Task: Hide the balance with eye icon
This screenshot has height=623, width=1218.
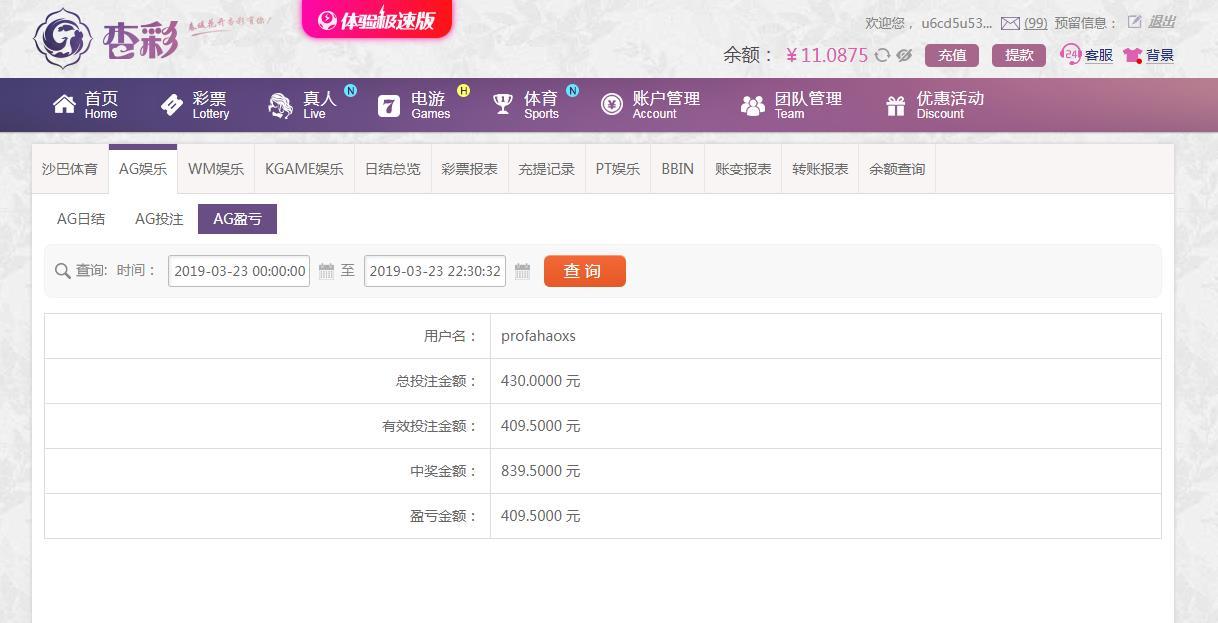Action: pos(905,55)
